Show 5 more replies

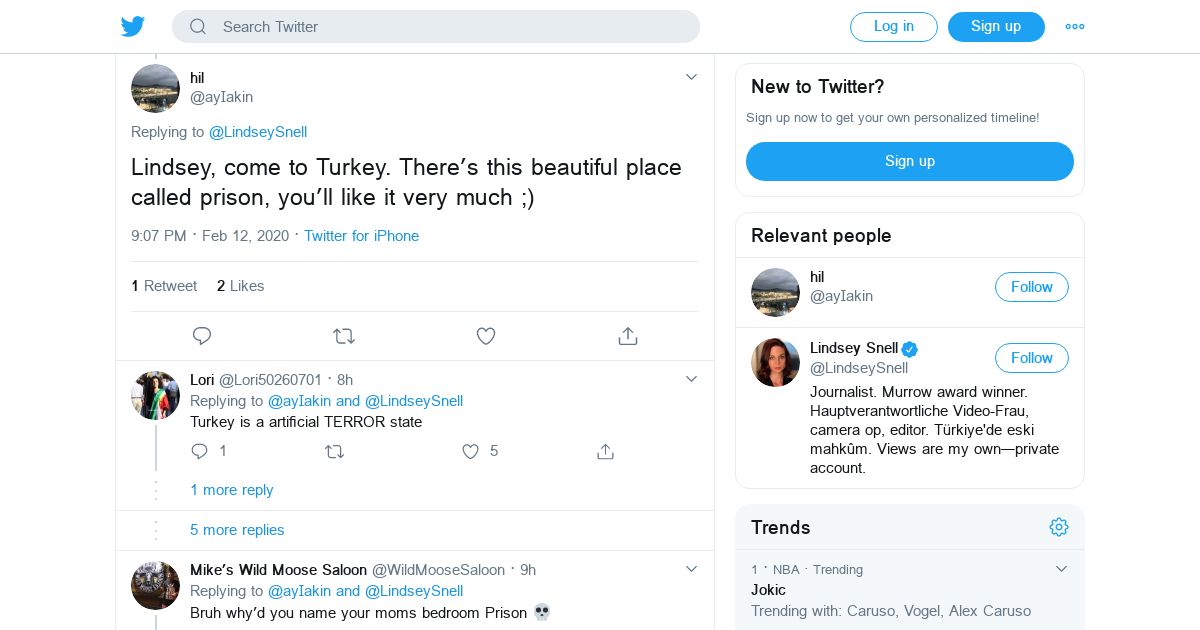[237, 530]
